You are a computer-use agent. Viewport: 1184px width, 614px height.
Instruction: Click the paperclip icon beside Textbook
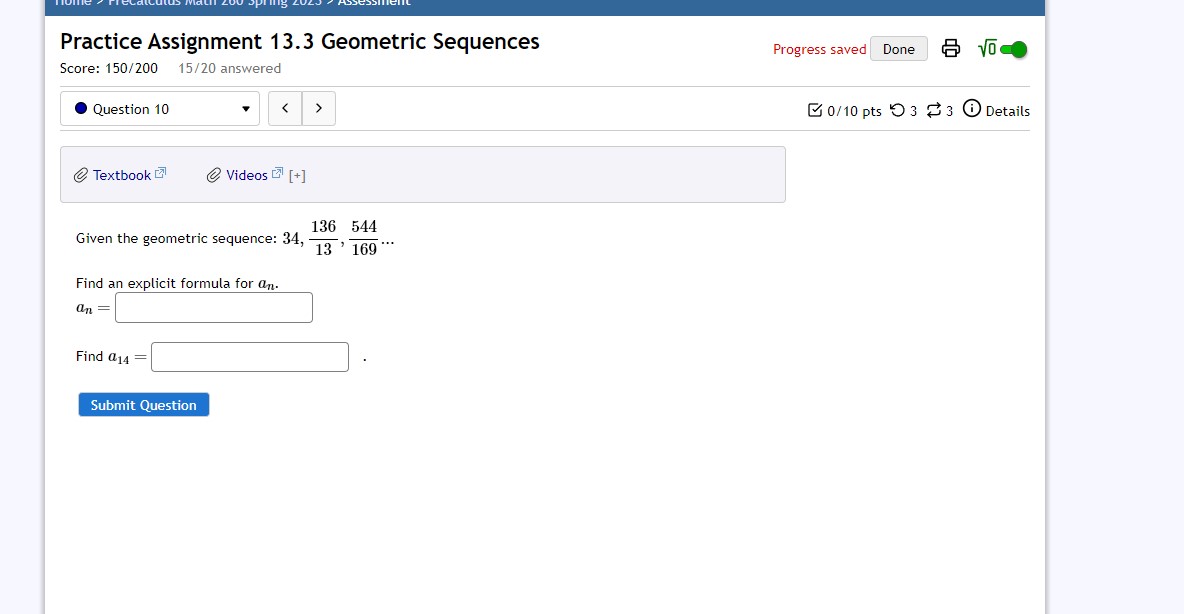point(81,174)
